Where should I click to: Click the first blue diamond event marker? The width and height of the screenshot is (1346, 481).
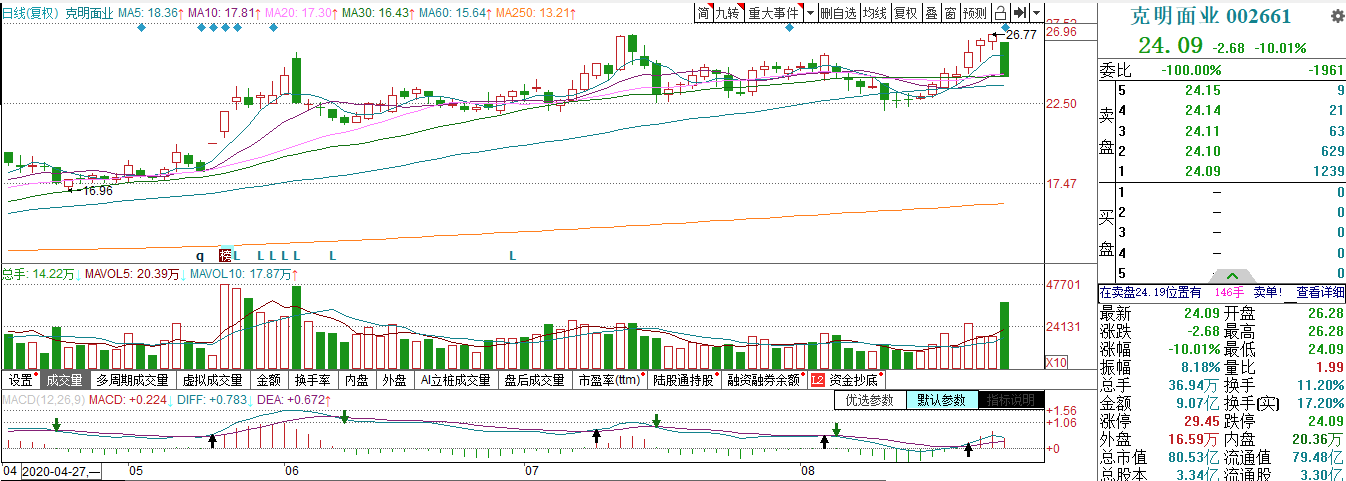[141, 27]
